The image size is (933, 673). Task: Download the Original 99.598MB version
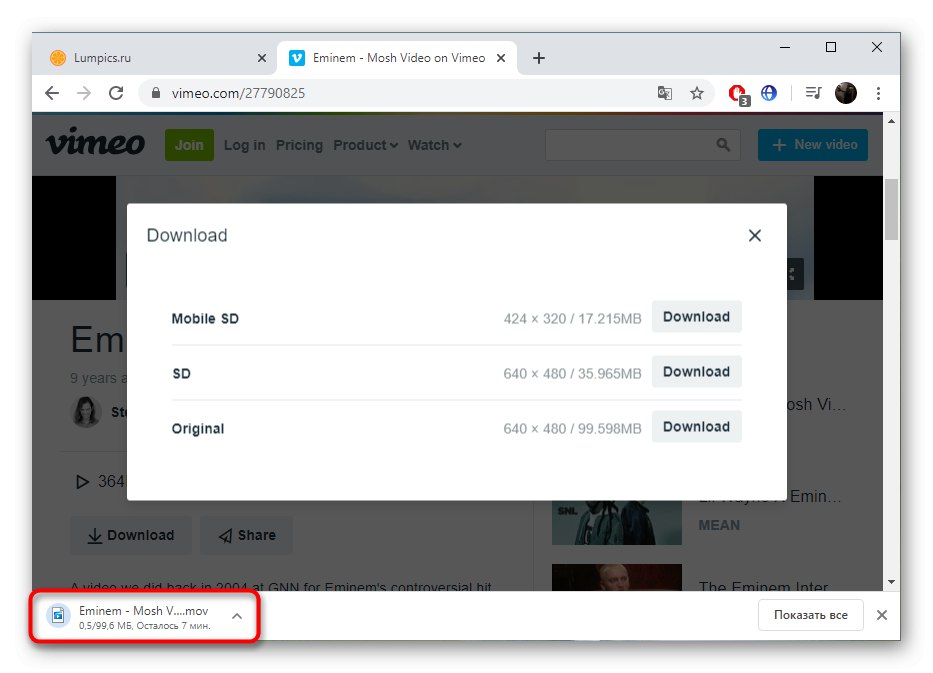click(x=697, y=427)
